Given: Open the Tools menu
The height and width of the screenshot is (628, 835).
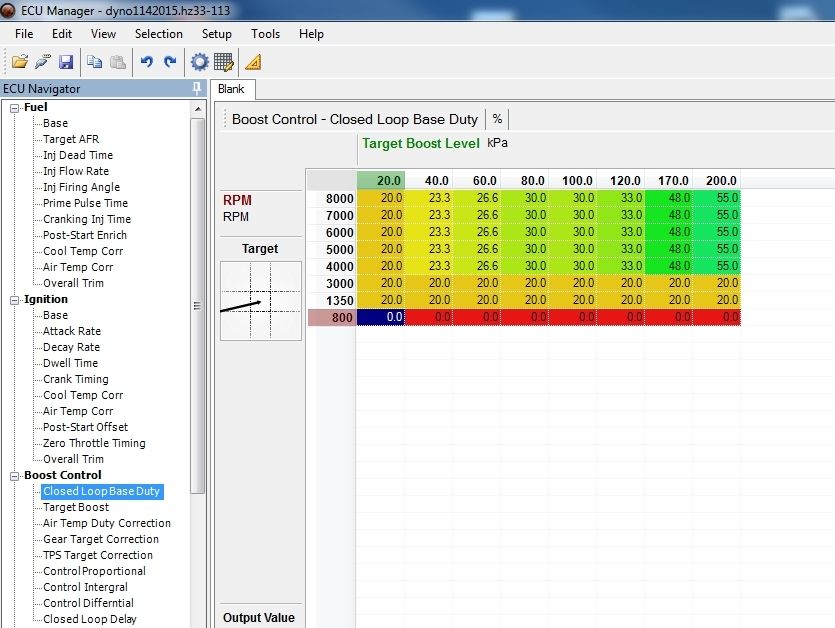Looking at the screenshot, I should pyautogui.click(x=265, y=34).
